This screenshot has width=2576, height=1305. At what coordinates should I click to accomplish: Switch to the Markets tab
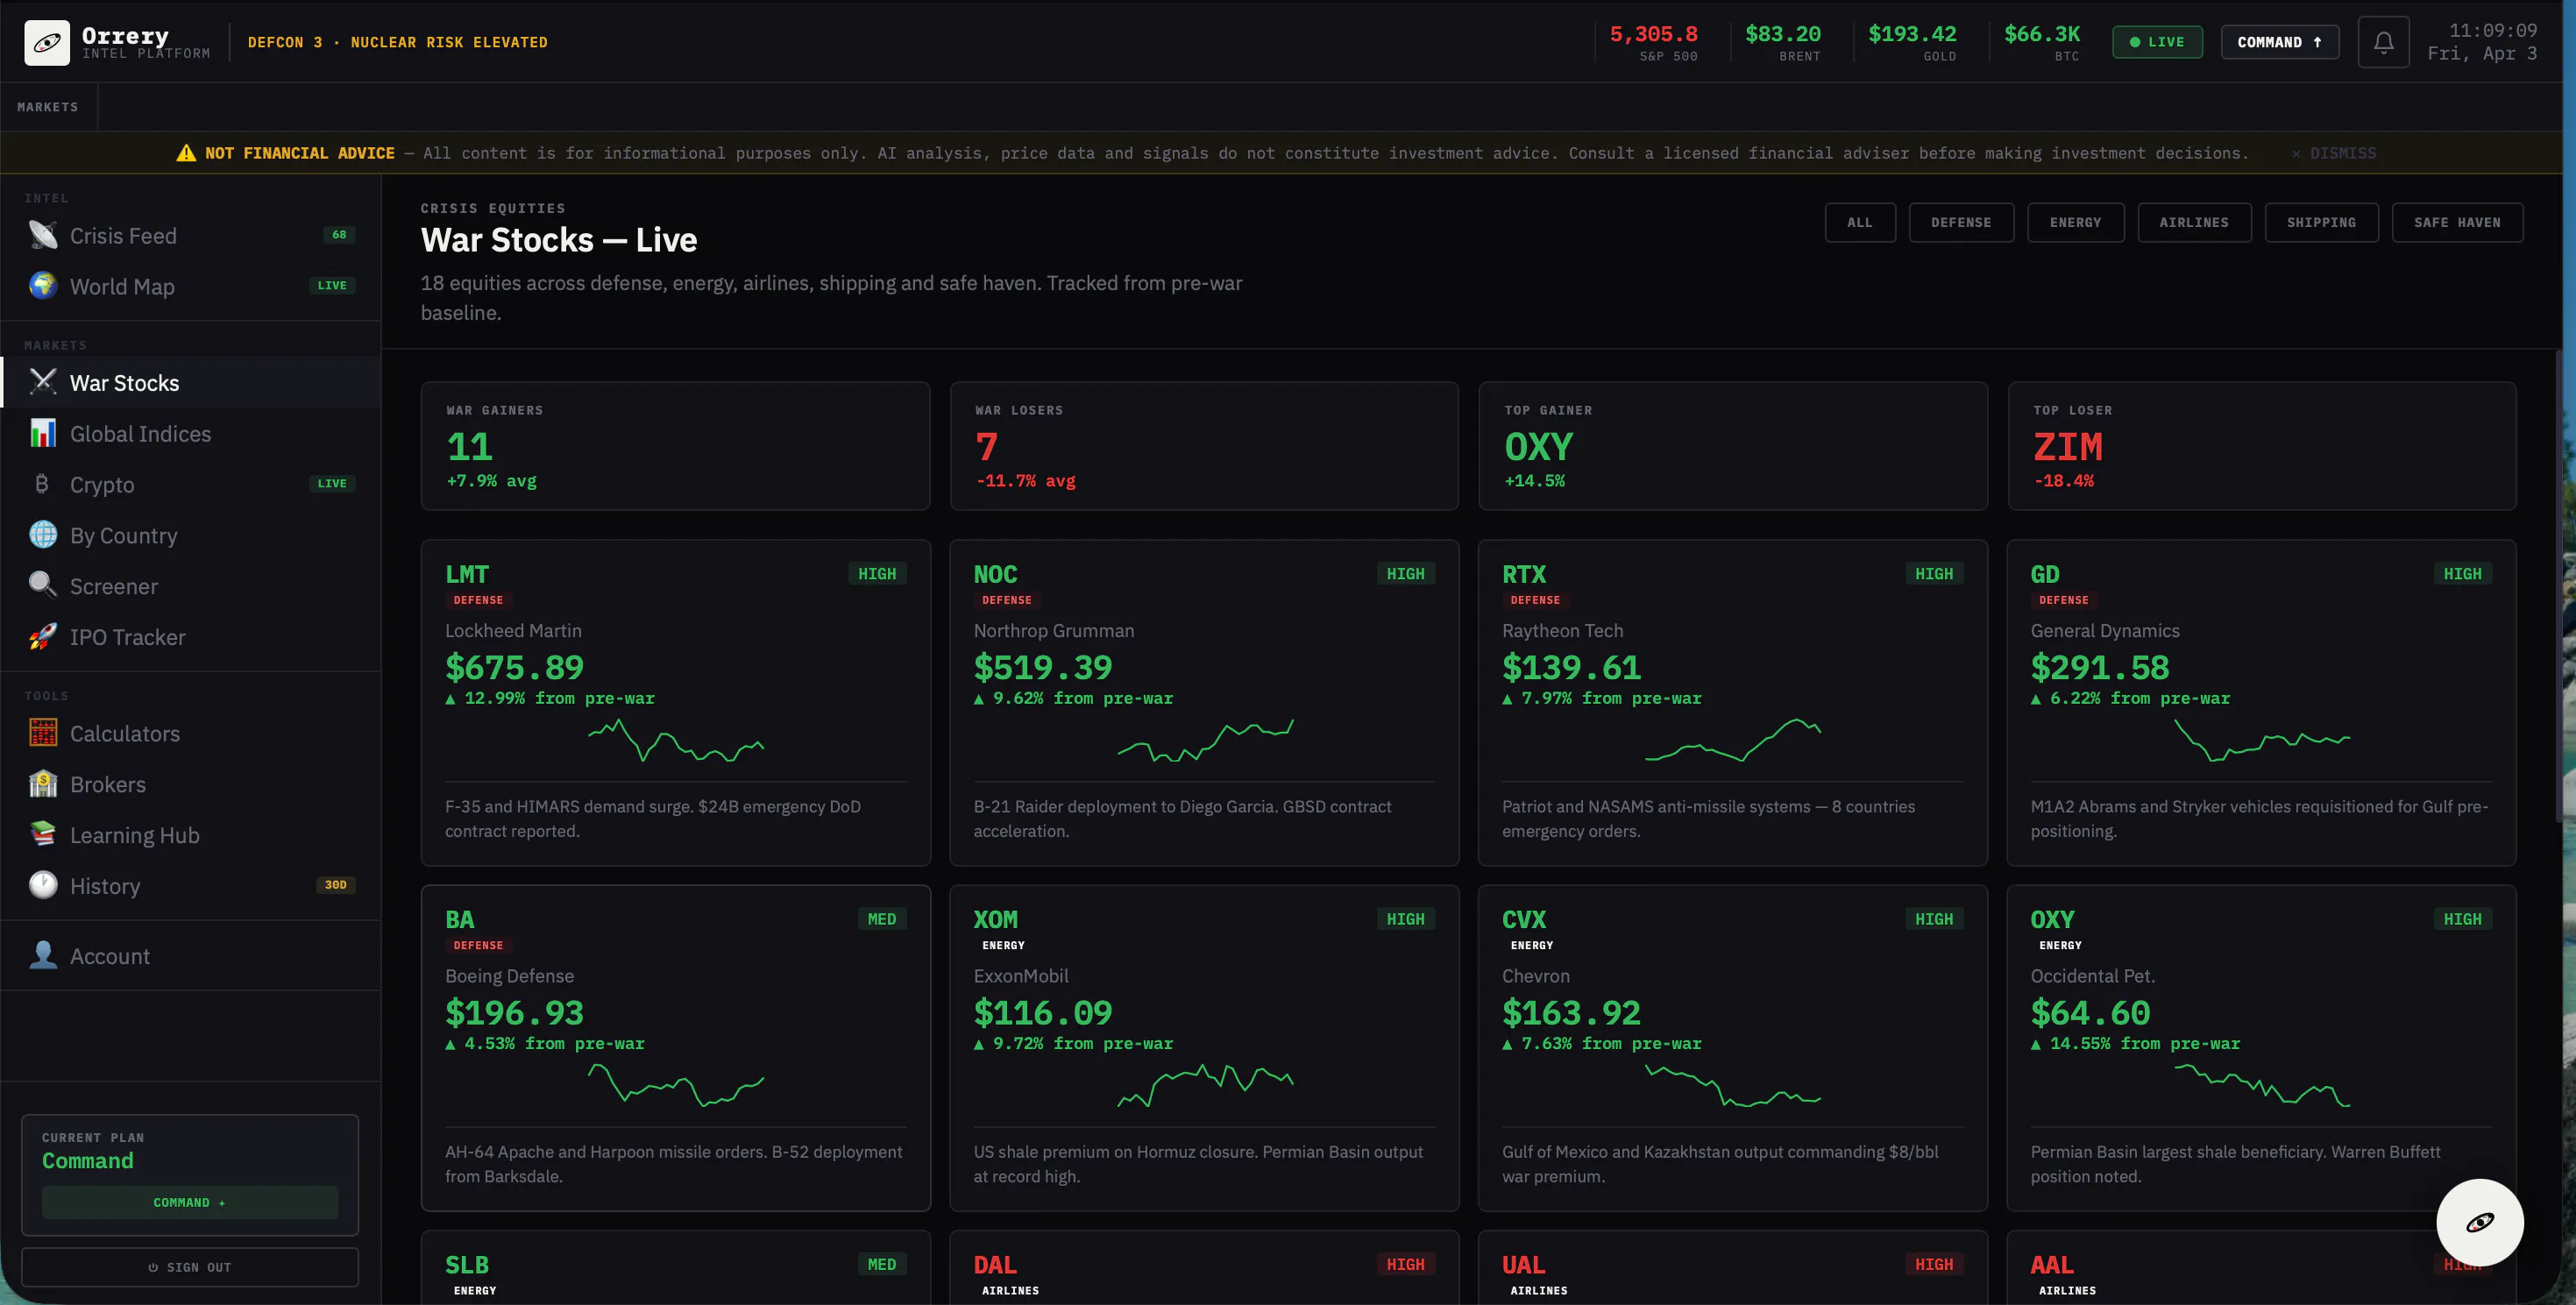tap(48, 107)
